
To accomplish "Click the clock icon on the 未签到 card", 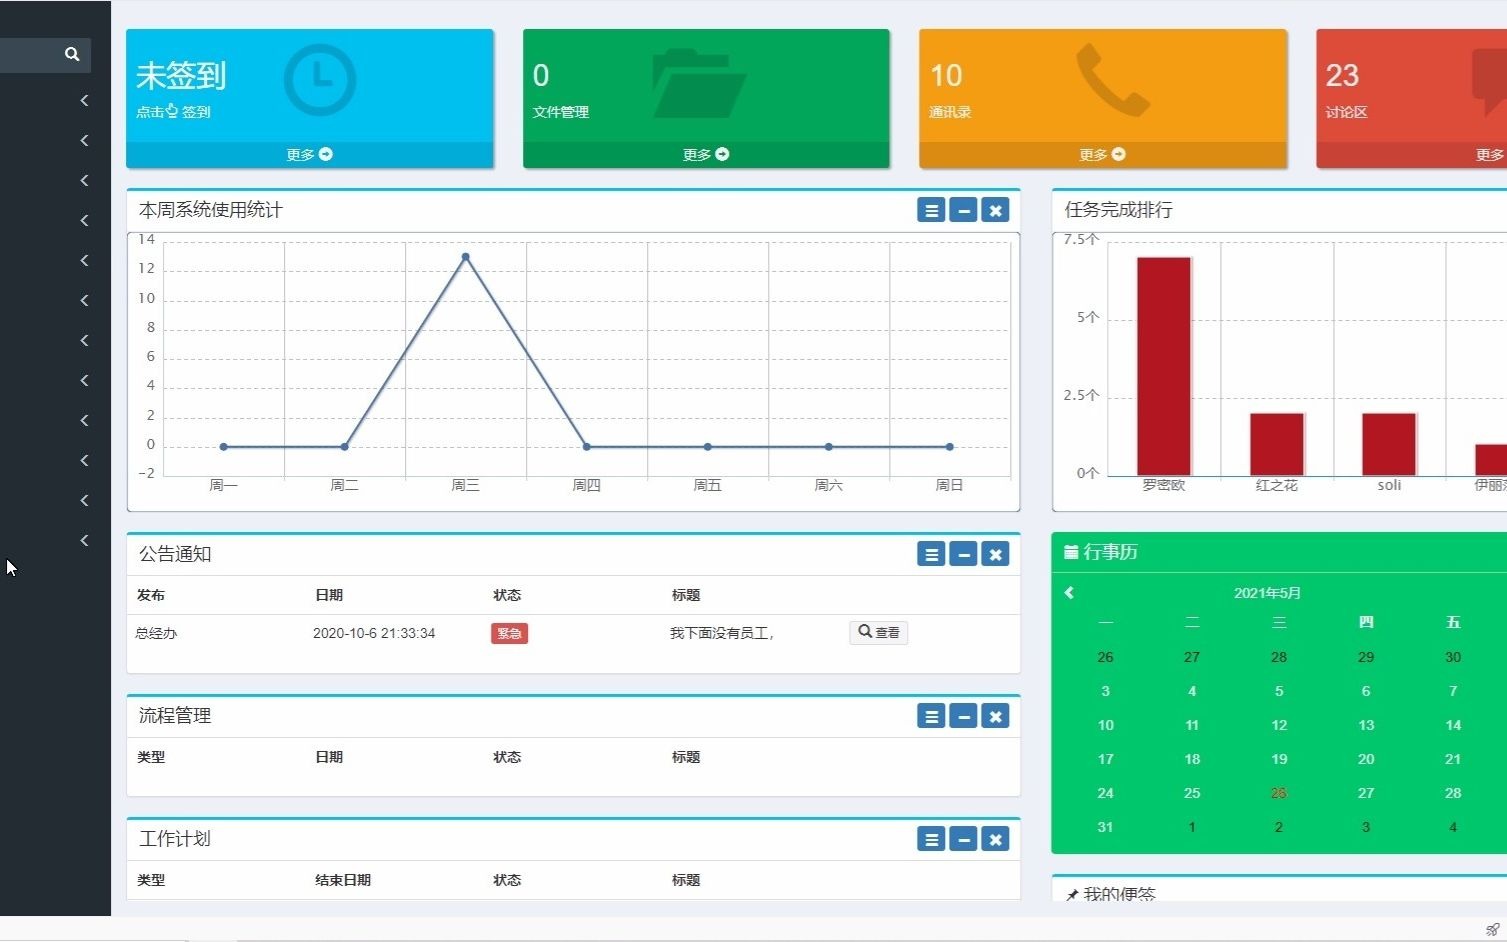I will tap(319, 80).
